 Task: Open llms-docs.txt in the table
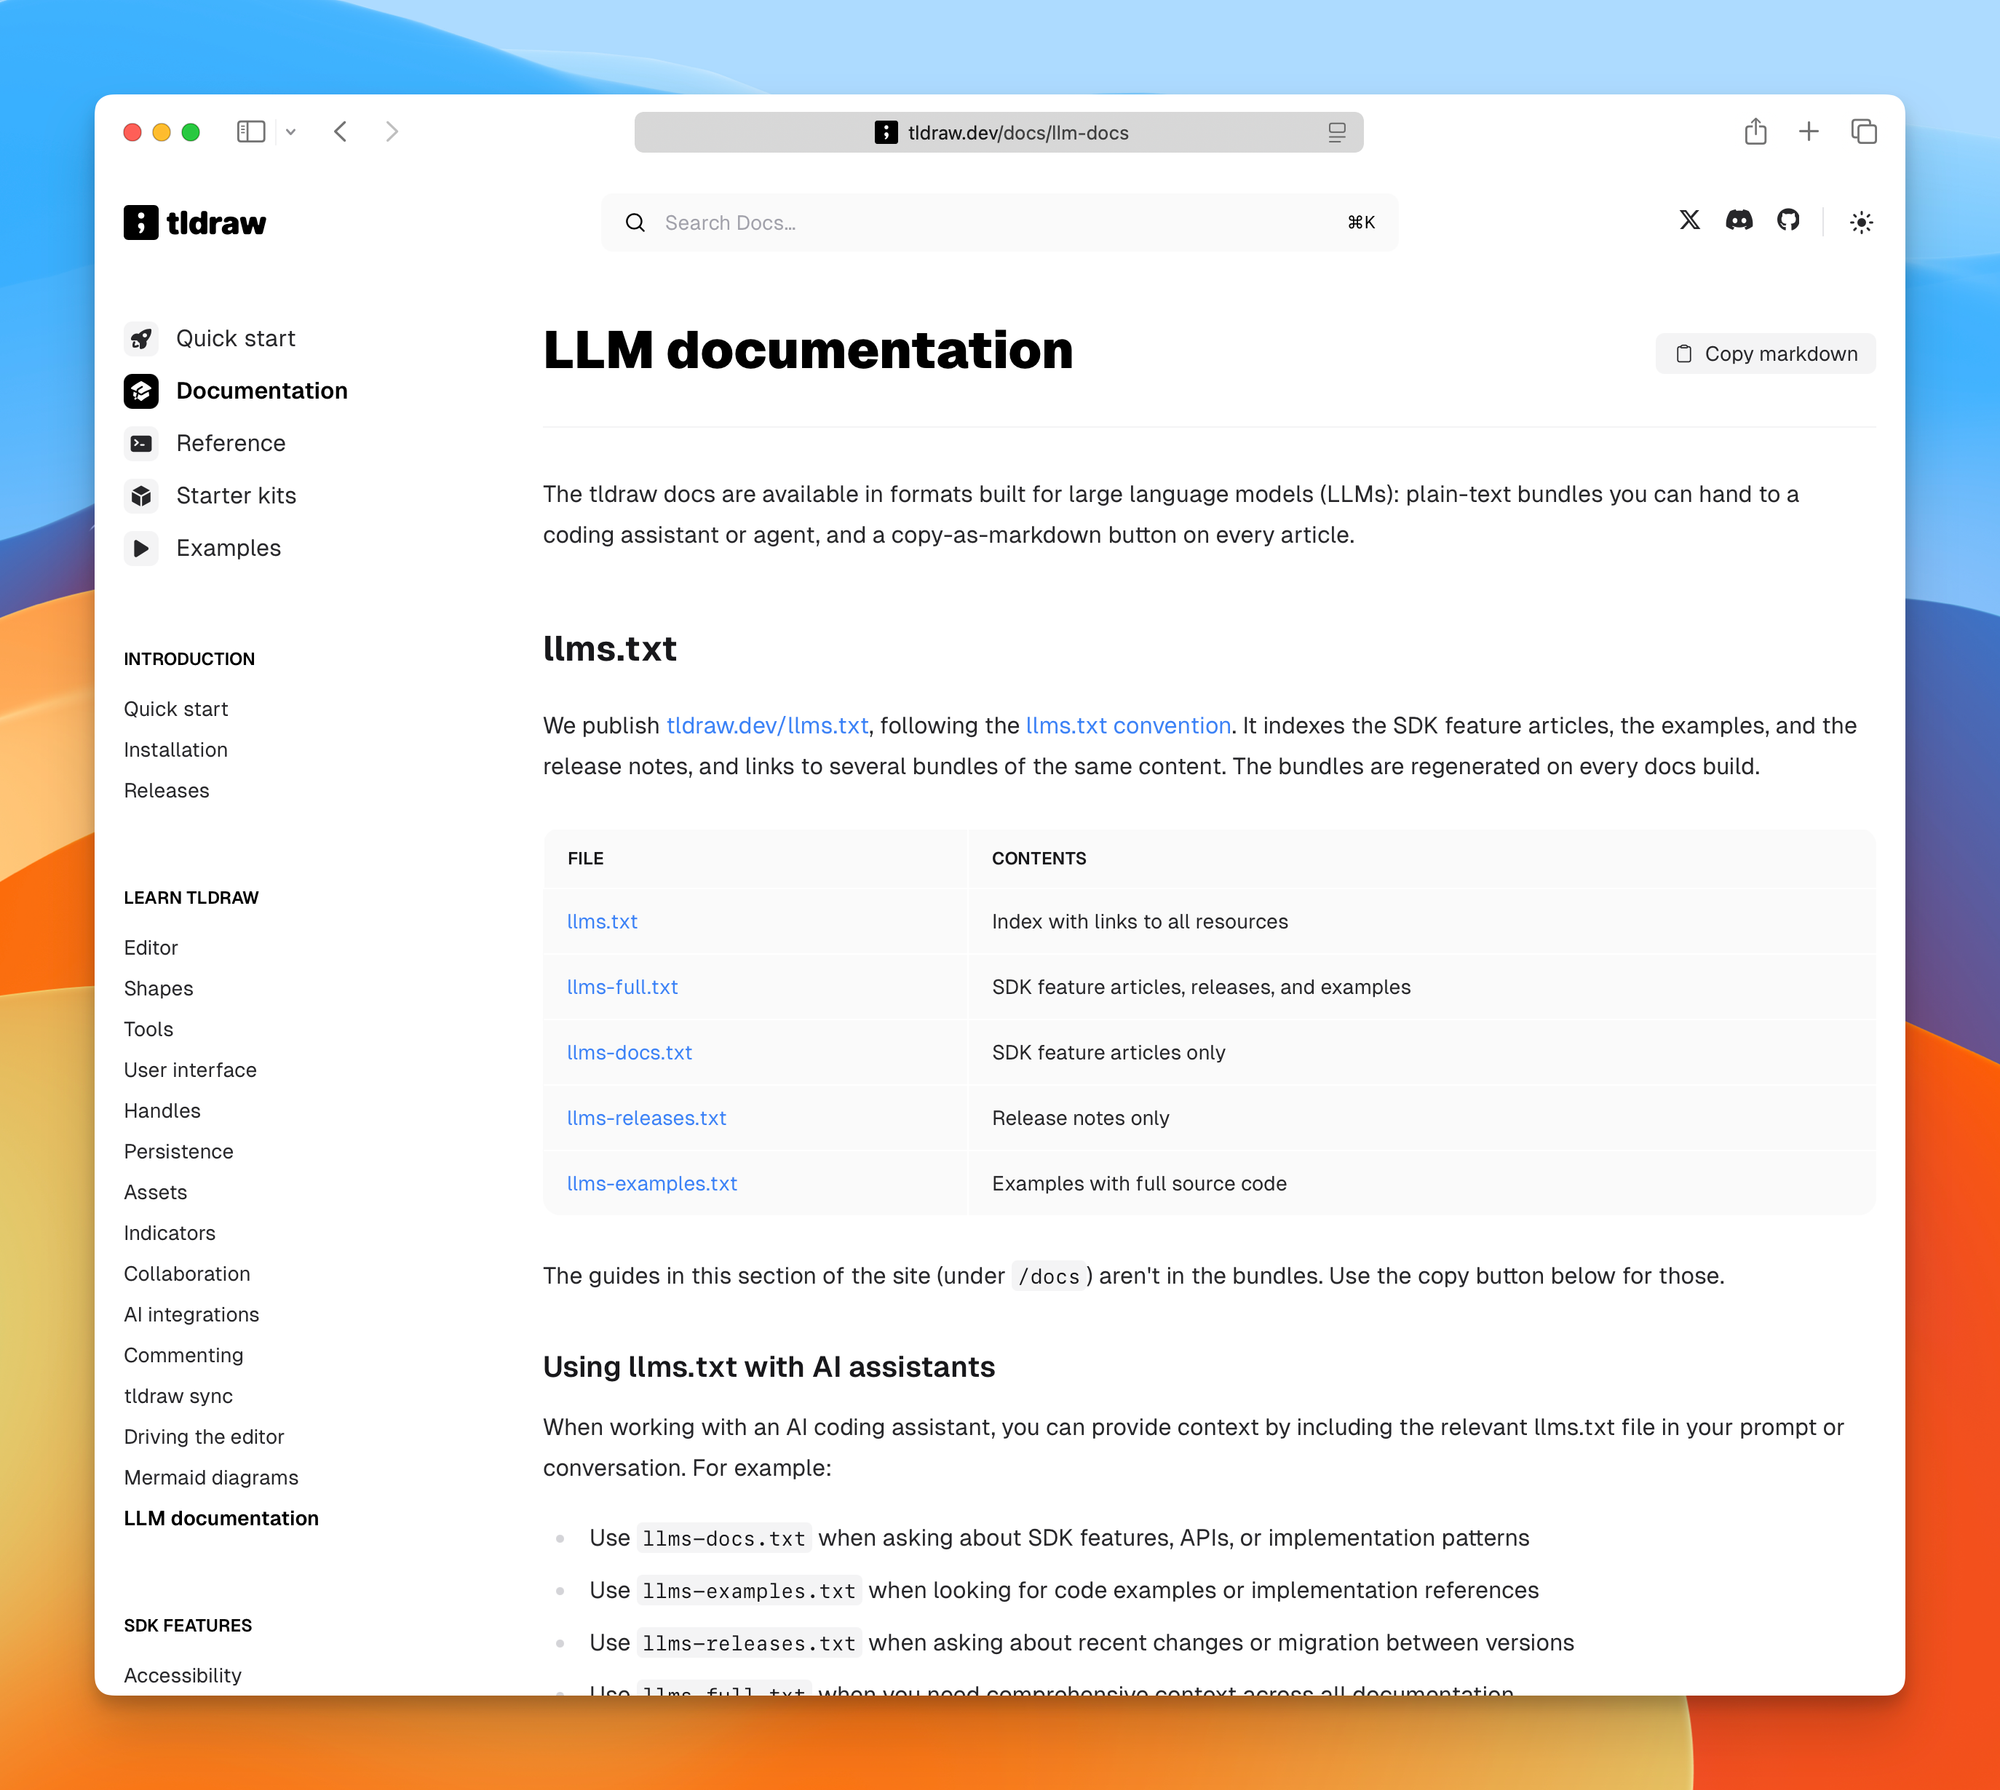click(629, 1053)
